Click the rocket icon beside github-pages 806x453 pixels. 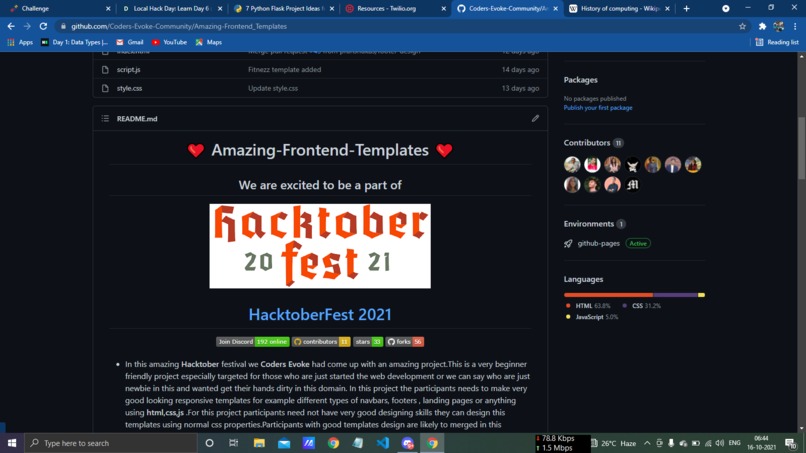[x=568, y=244]
